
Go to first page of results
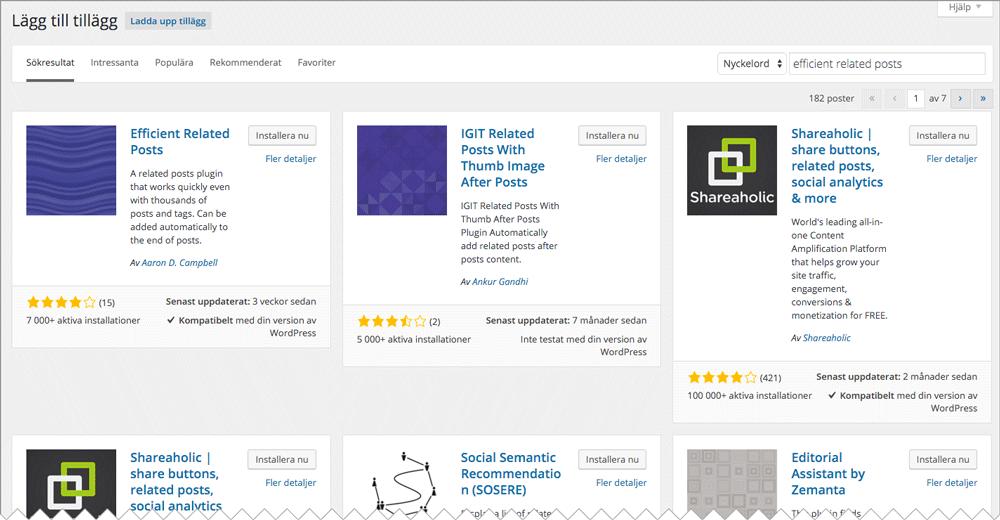(x=872, y=98)
